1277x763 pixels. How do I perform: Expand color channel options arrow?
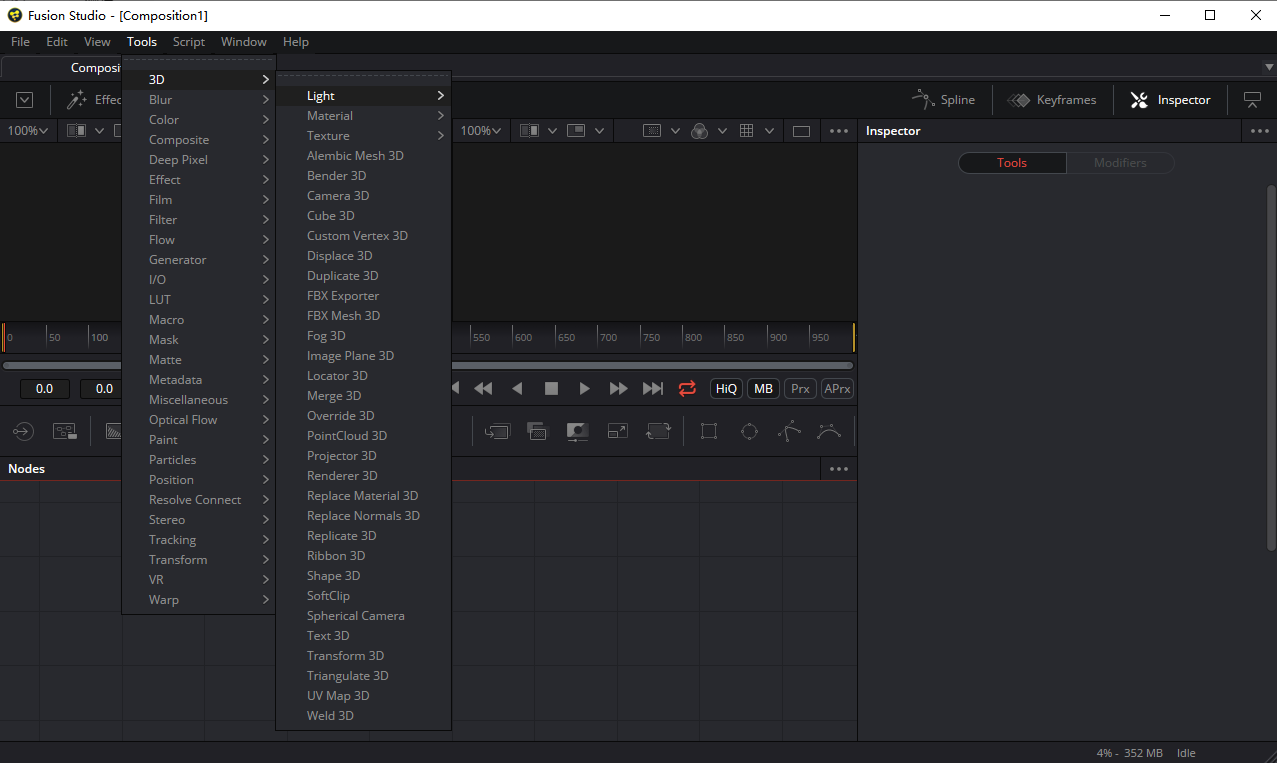point(722,131)
